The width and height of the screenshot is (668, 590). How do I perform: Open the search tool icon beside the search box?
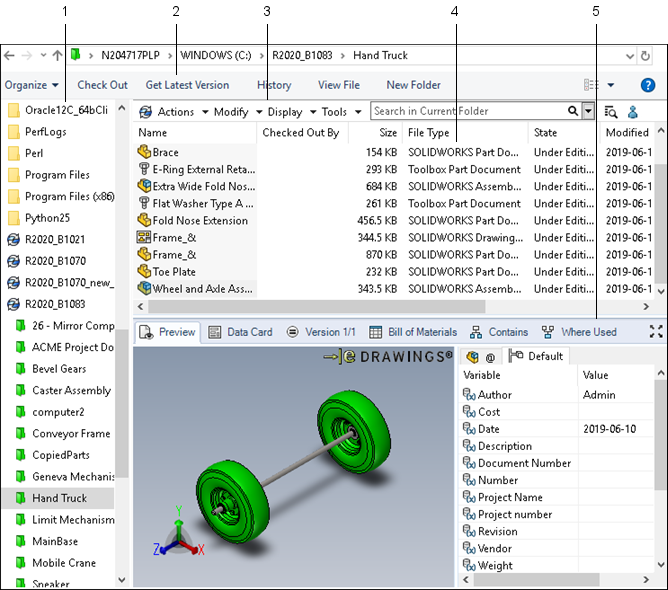pyautogui.click(x=610, y=112)
